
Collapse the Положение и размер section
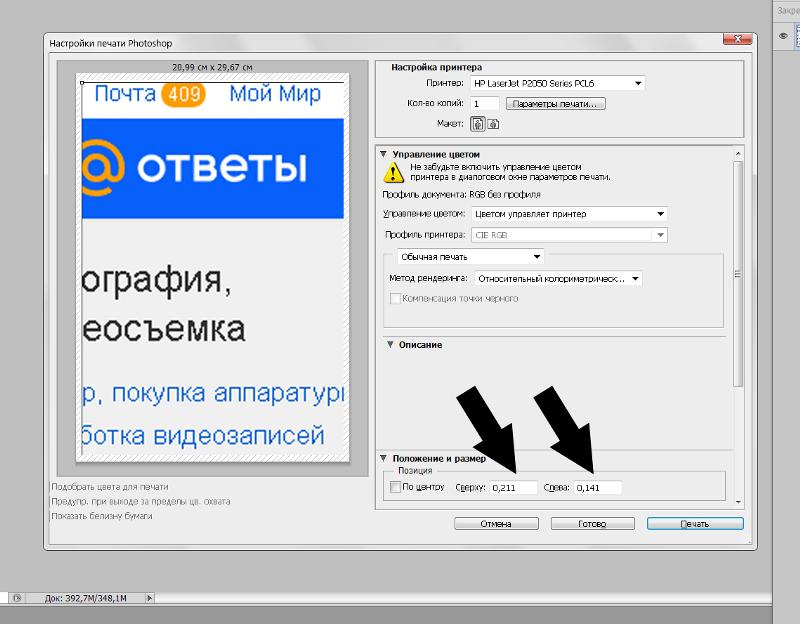[x=384, y=458]
